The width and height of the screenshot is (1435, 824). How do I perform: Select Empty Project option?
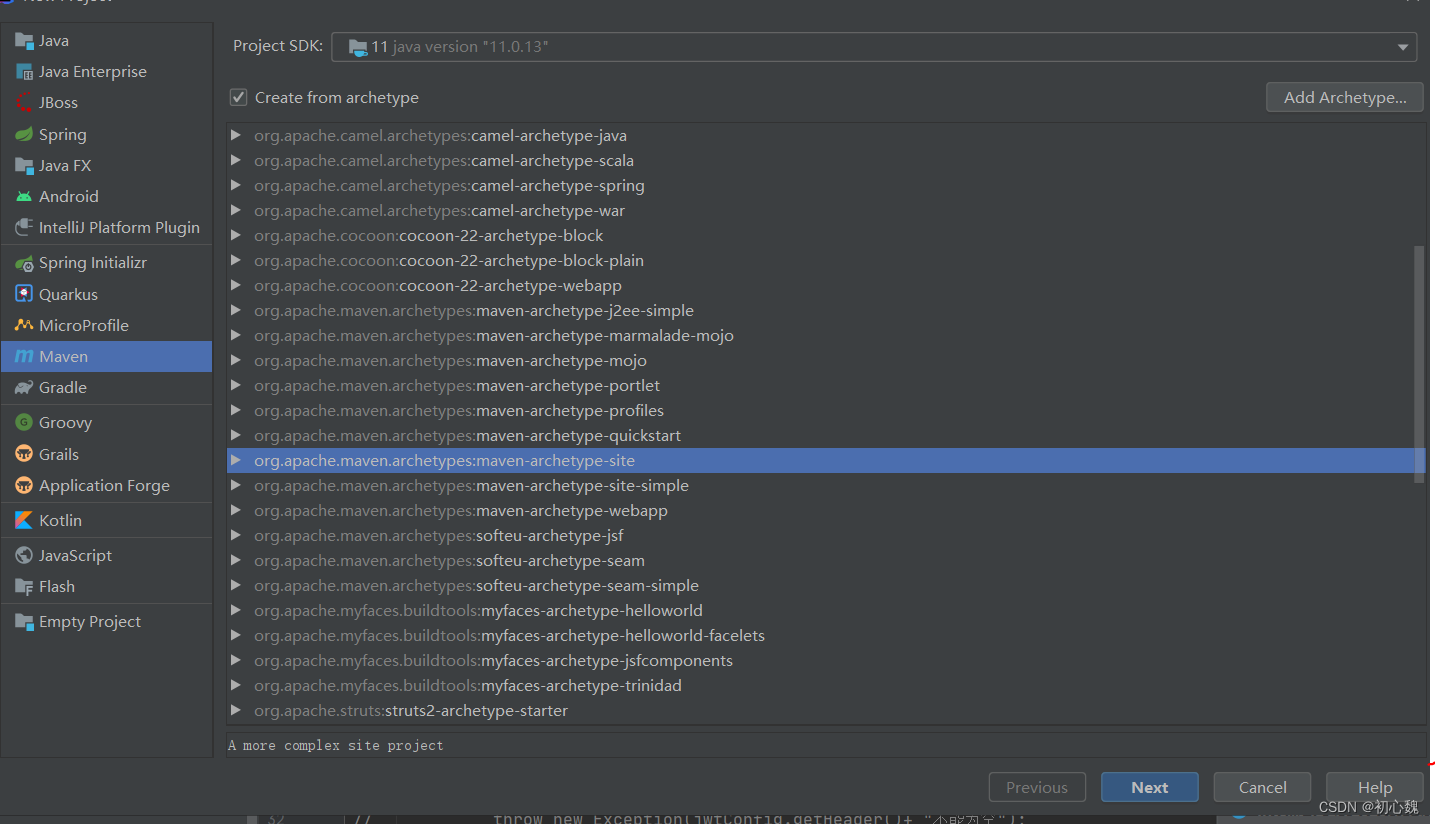(x=106, y=622)
